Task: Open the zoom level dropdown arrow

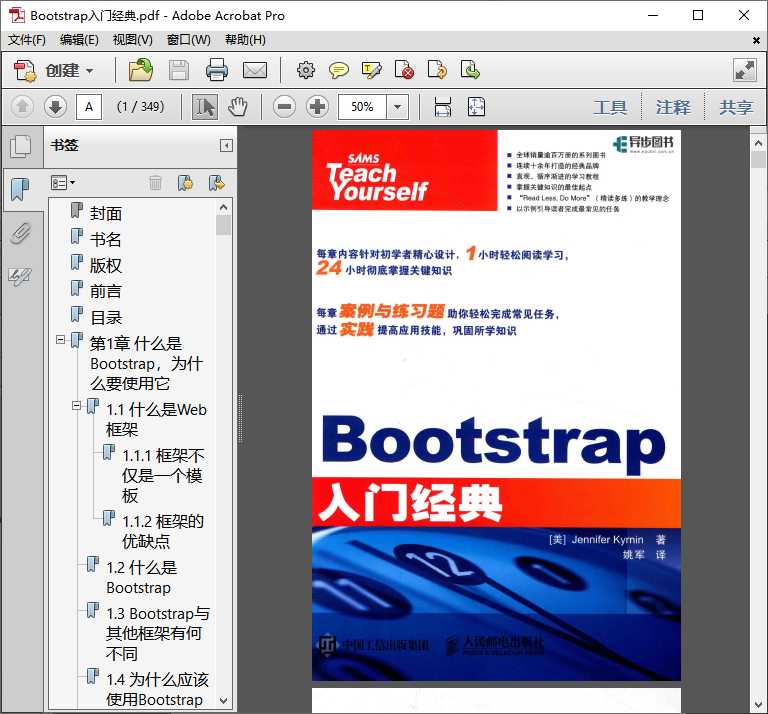Action: pyautogui.click(x=398, y=107)
